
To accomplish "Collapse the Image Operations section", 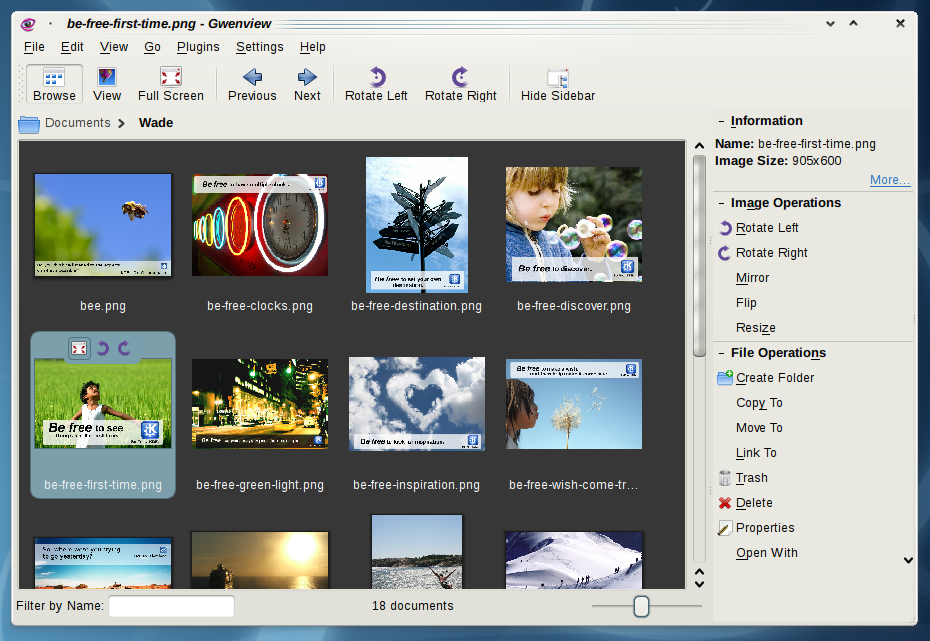I will 721,203.
